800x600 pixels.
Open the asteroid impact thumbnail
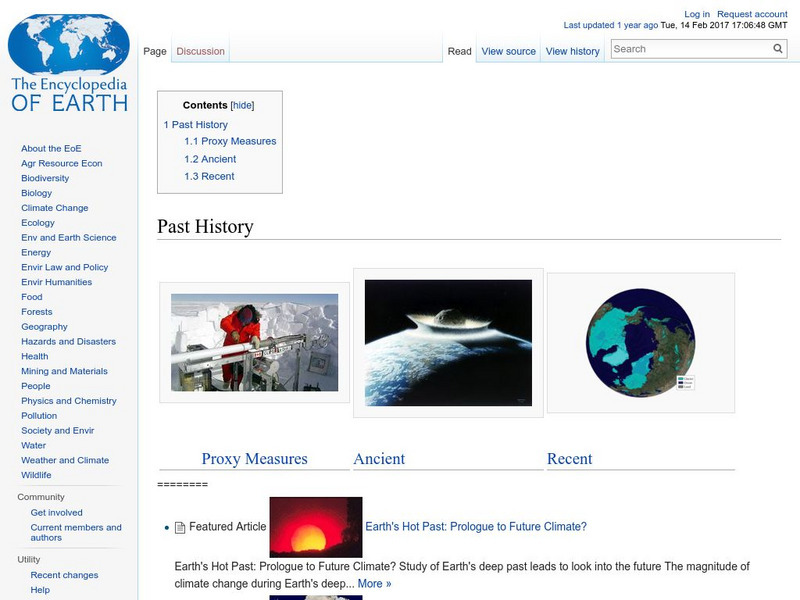point(448,343)
